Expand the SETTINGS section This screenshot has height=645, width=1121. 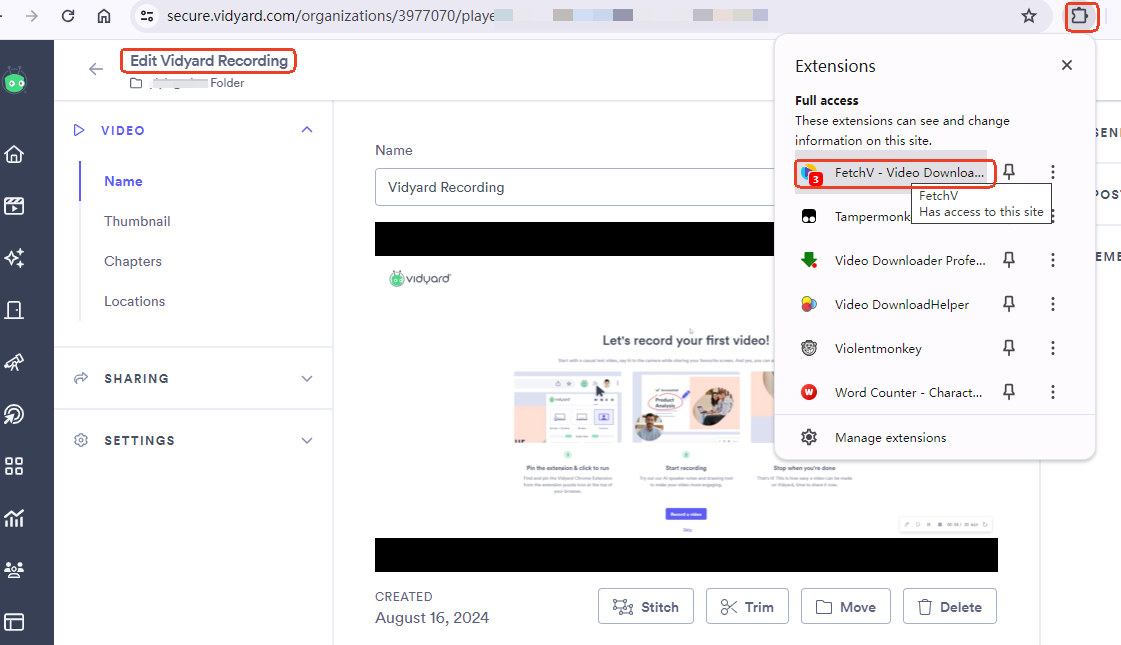pyautogui.click(x=307, y=441)
